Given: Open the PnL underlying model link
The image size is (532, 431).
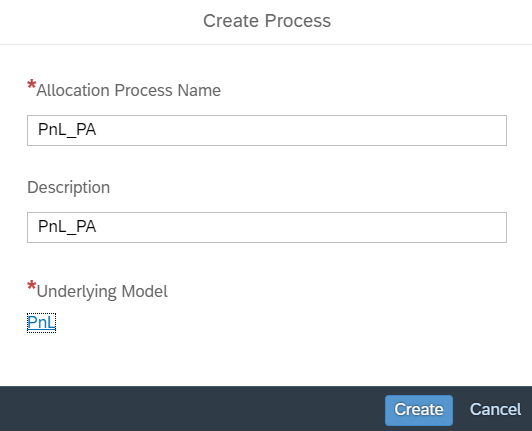Looking at the screenshot, I should (41, 323).
